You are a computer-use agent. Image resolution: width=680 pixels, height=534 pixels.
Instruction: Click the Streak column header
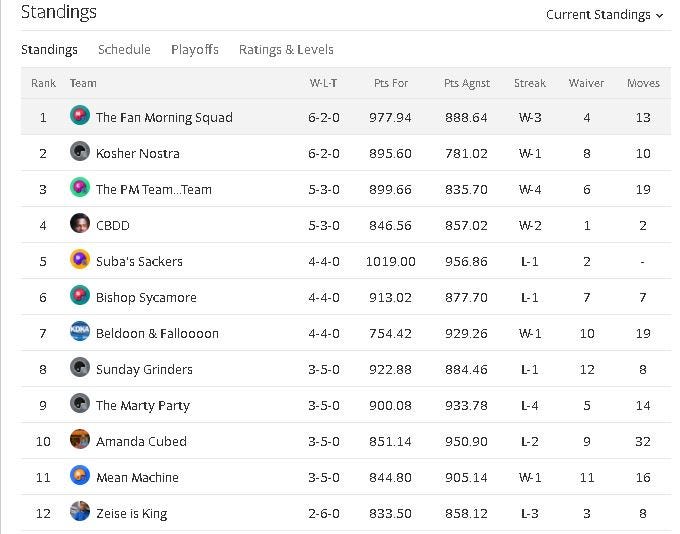point(530,83)
